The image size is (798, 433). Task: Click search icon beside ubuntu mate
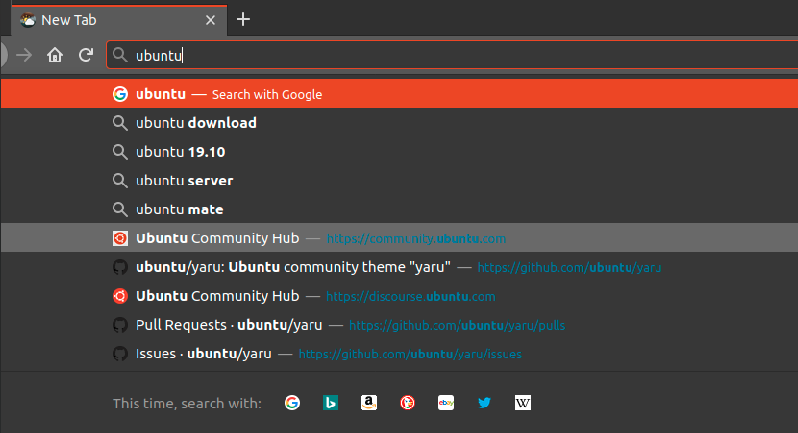[120, 209]
